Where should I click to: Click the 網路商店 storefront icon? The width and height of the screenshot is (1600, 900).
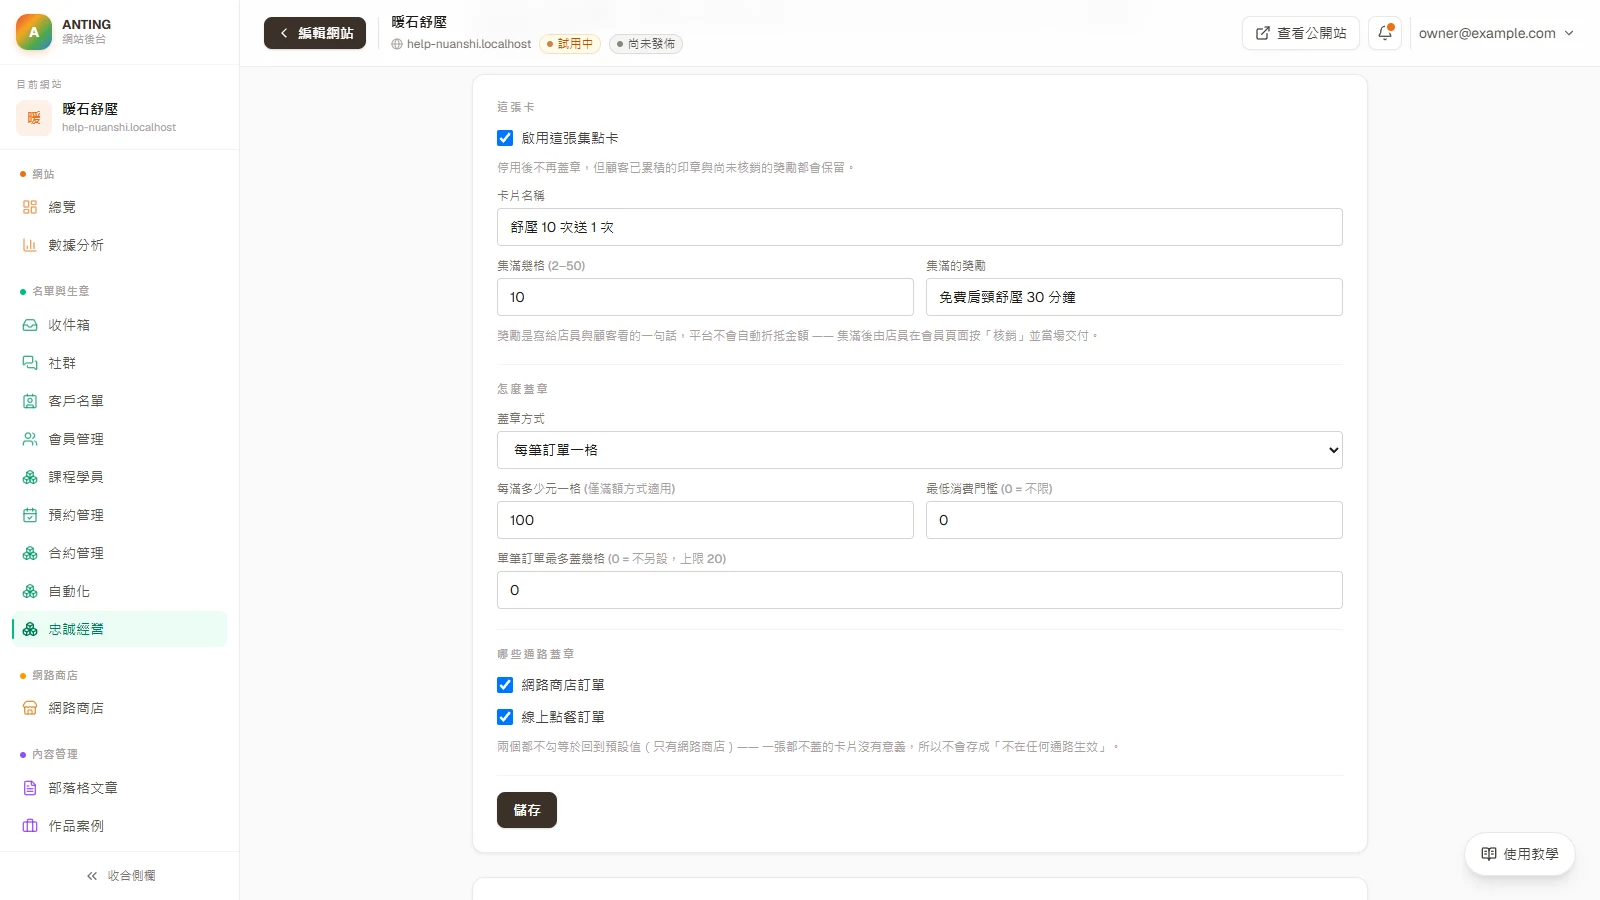(x=30, y=708)
